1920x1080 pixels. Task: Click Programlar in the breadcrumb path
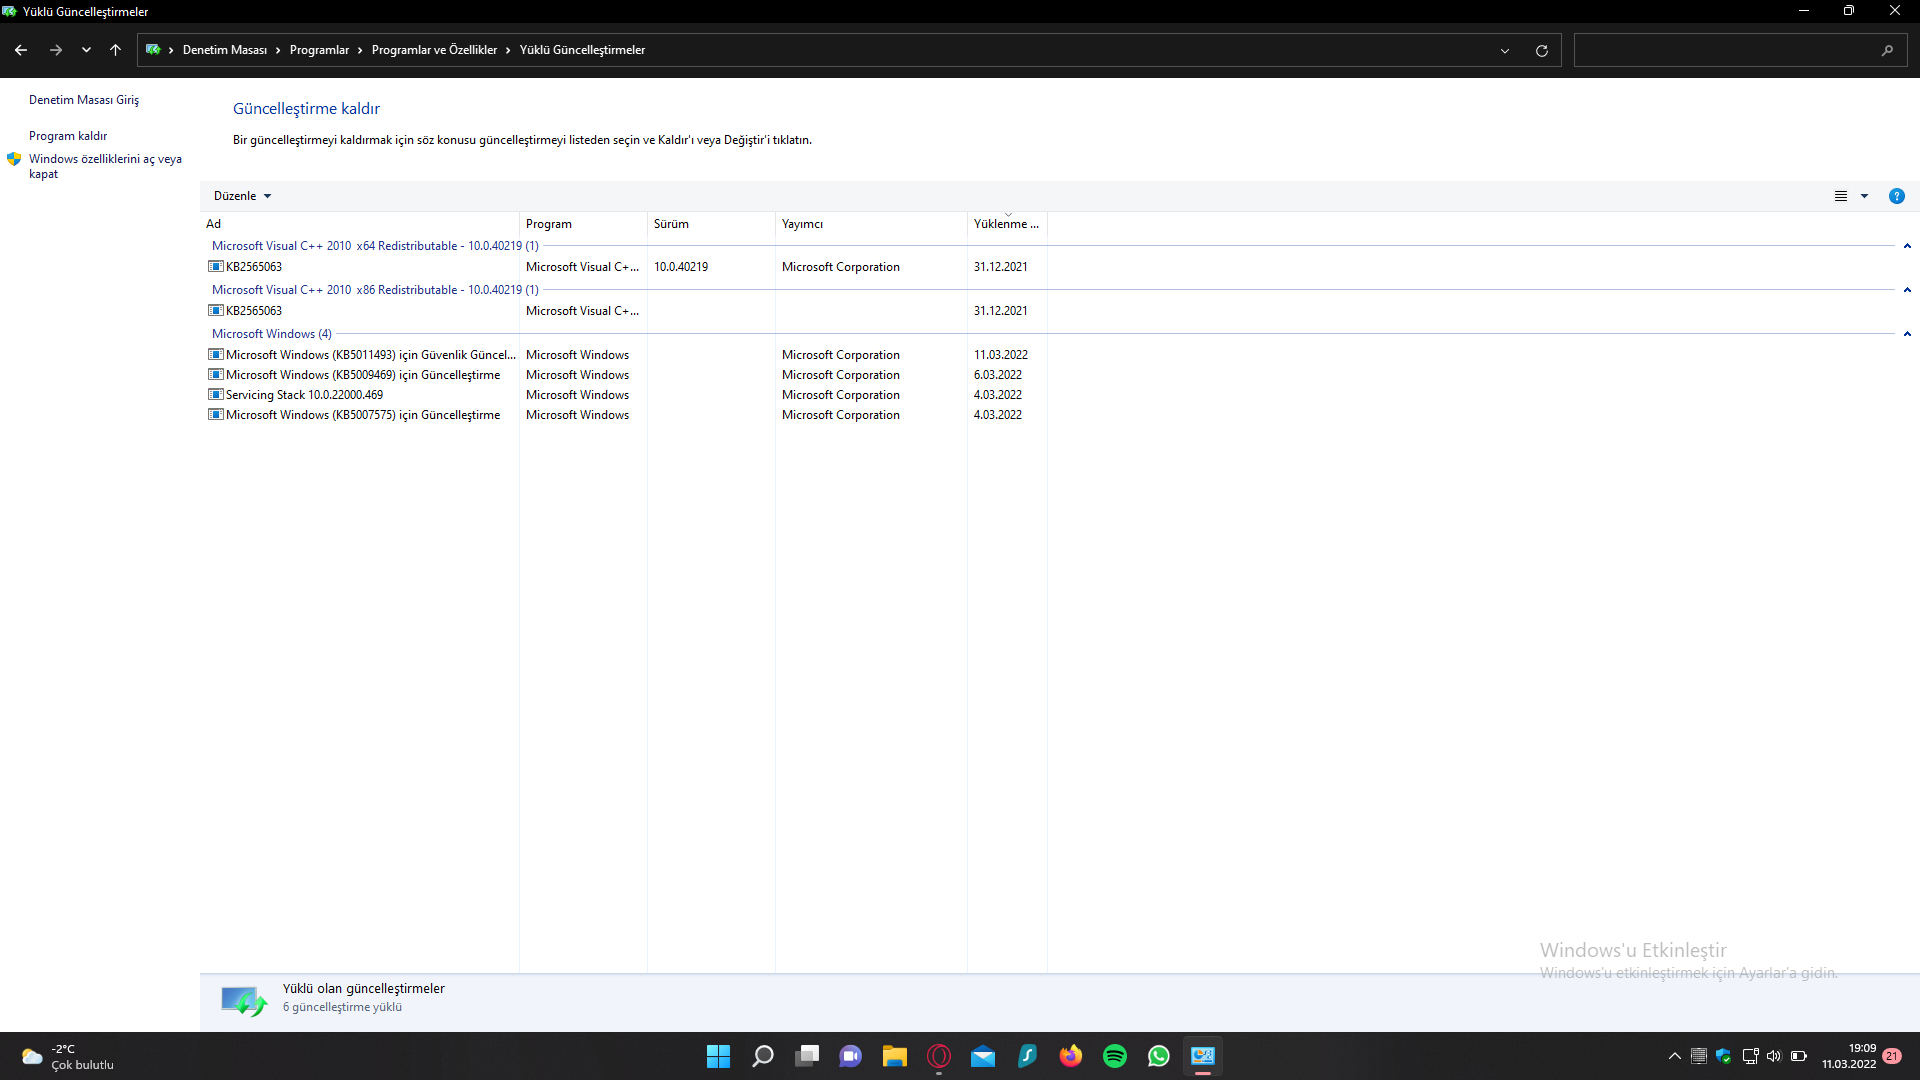coord(319,50)
